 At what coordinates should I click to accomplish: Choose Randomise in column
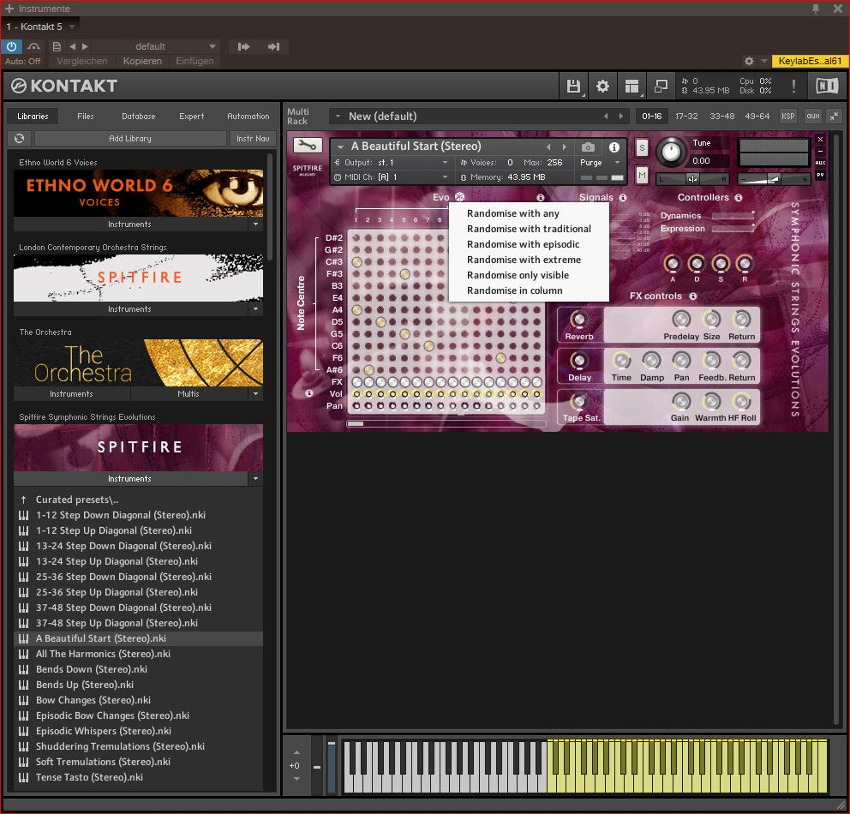click(514, 290)
